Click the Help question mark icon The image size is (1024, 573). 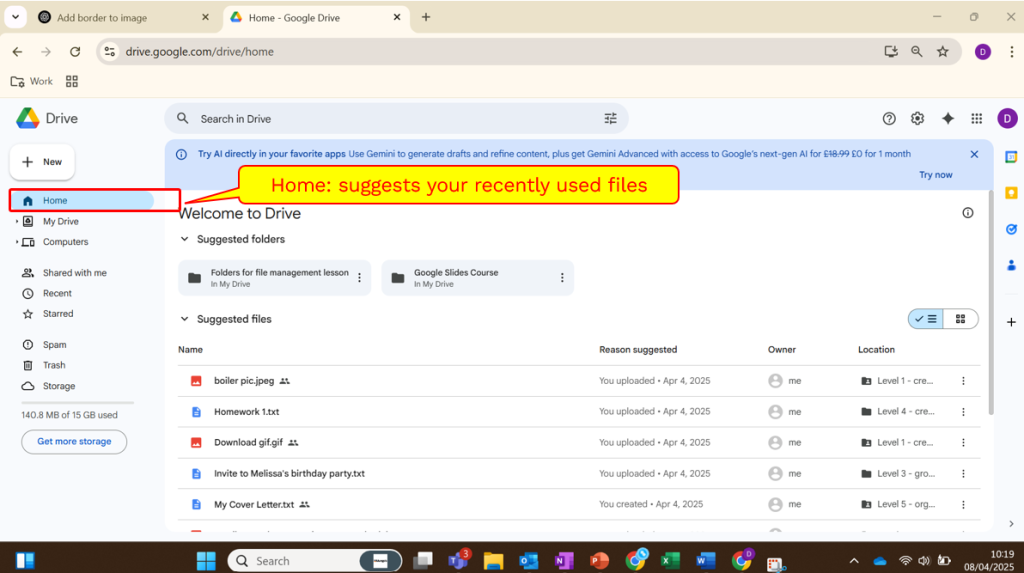click(x=889, y=118)
